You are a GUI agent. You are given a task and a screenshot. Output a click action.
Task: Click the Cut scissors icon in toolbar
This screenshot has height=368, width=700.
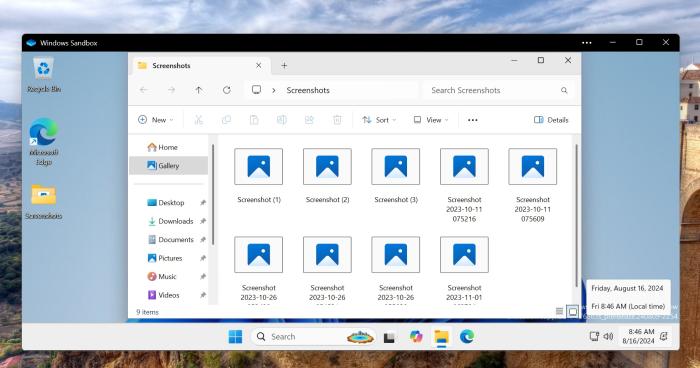[199, 120]
